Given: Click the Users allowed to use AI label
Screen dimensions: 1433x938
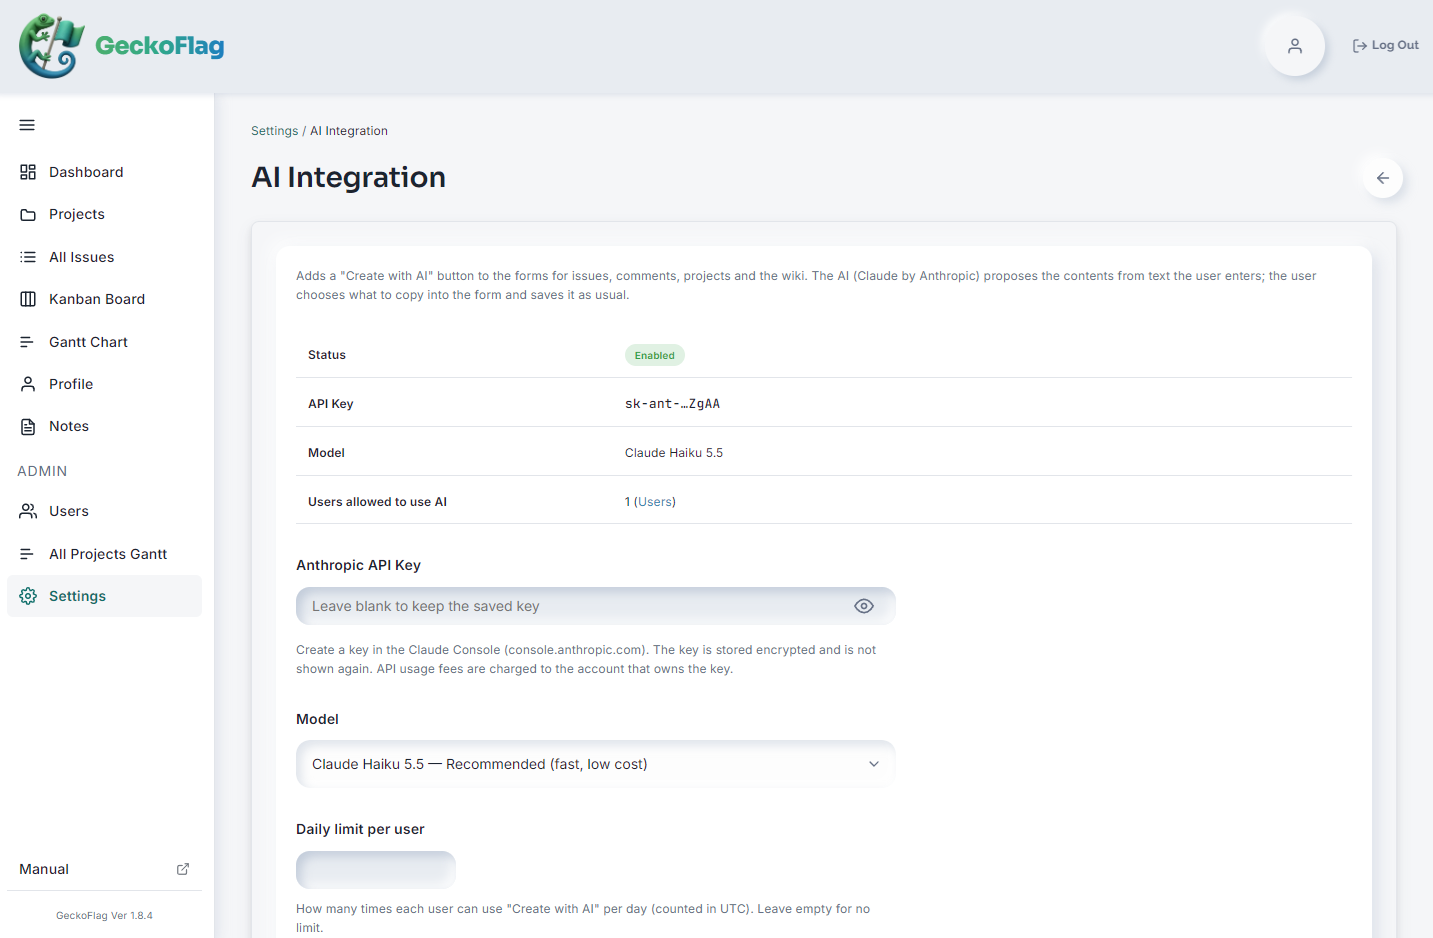Looking at the screenshot, I should click(377, 502).
